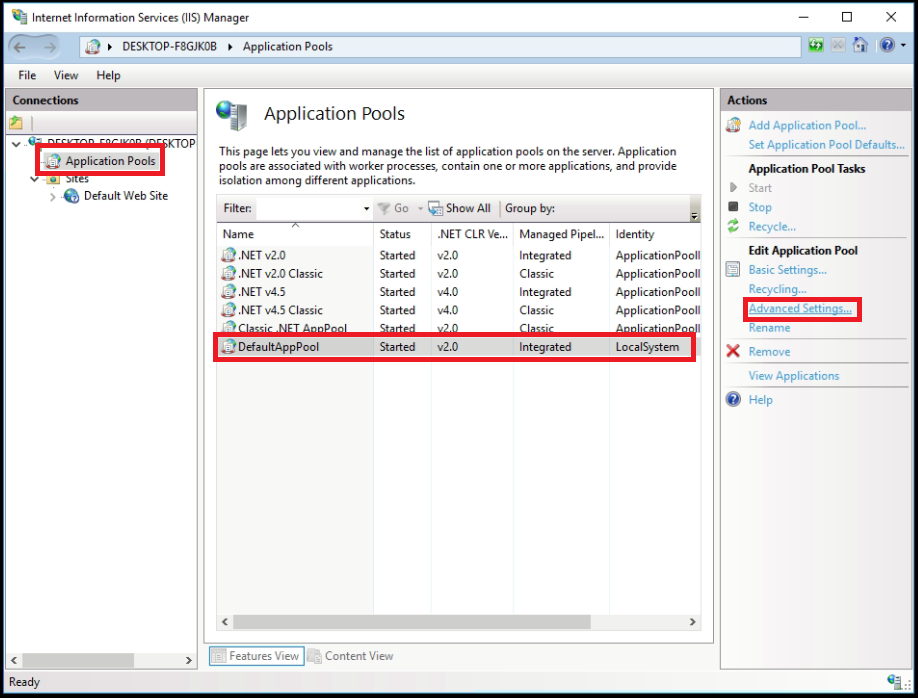Open Basic Settings link
This screenshot has height=698, width=918.
click(x=787, y=270)
